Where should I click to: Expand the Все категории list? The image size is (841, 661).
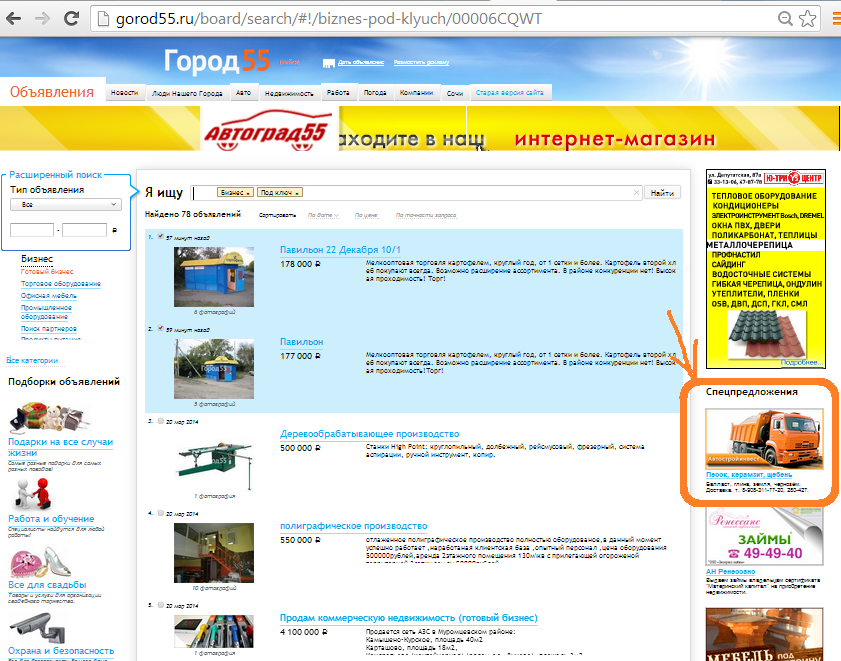point(32,361)
